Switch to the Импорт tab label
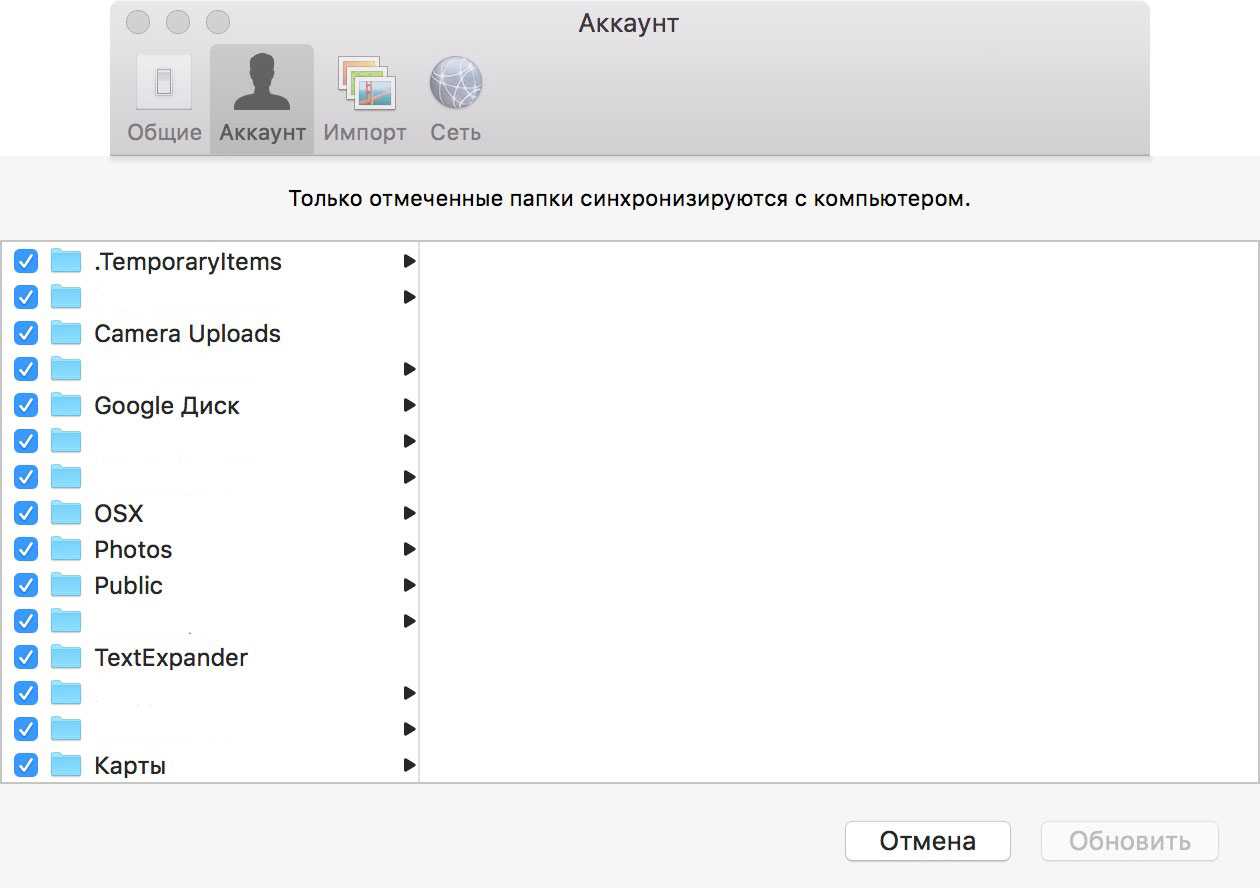Viewport: 1260px width, 888px height. click(365, 133)
